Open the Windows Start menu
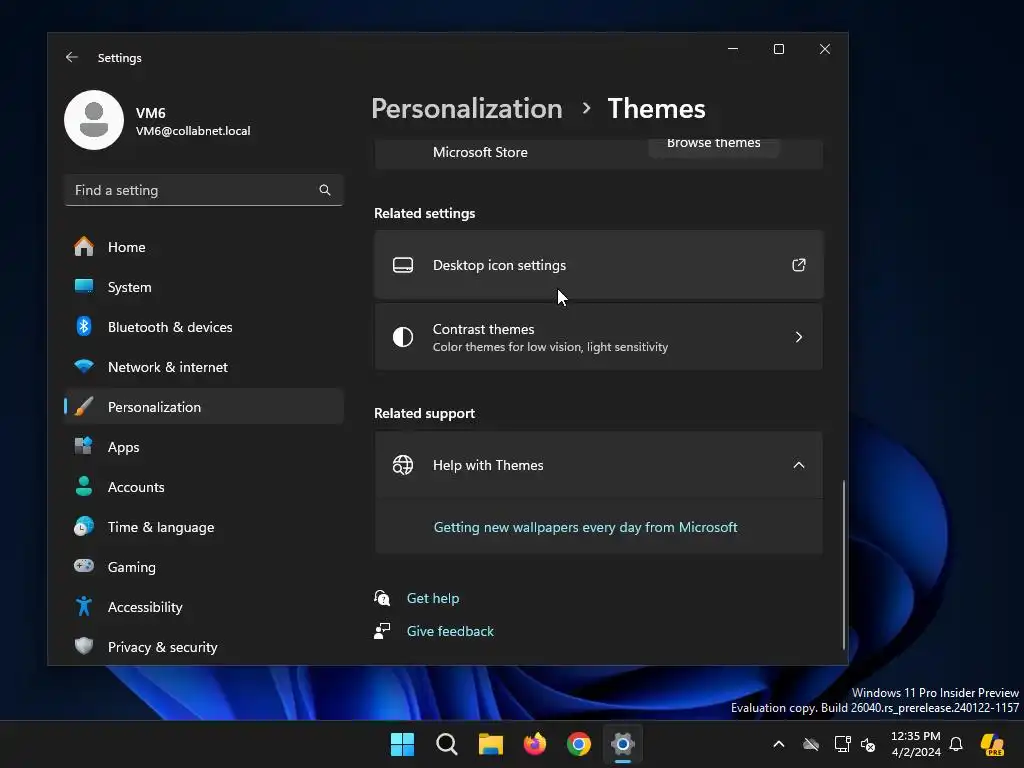This screenshot has width=1024, height=768. coord(402,744)
